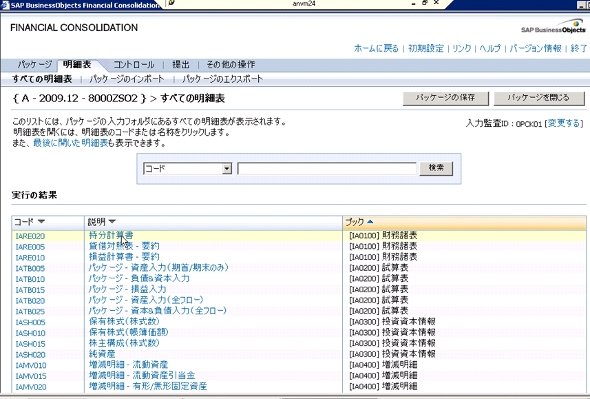The image size is (590, 399).
Task: Open 最後に開いた明細表 link
Action: click(x=70, y=143)
